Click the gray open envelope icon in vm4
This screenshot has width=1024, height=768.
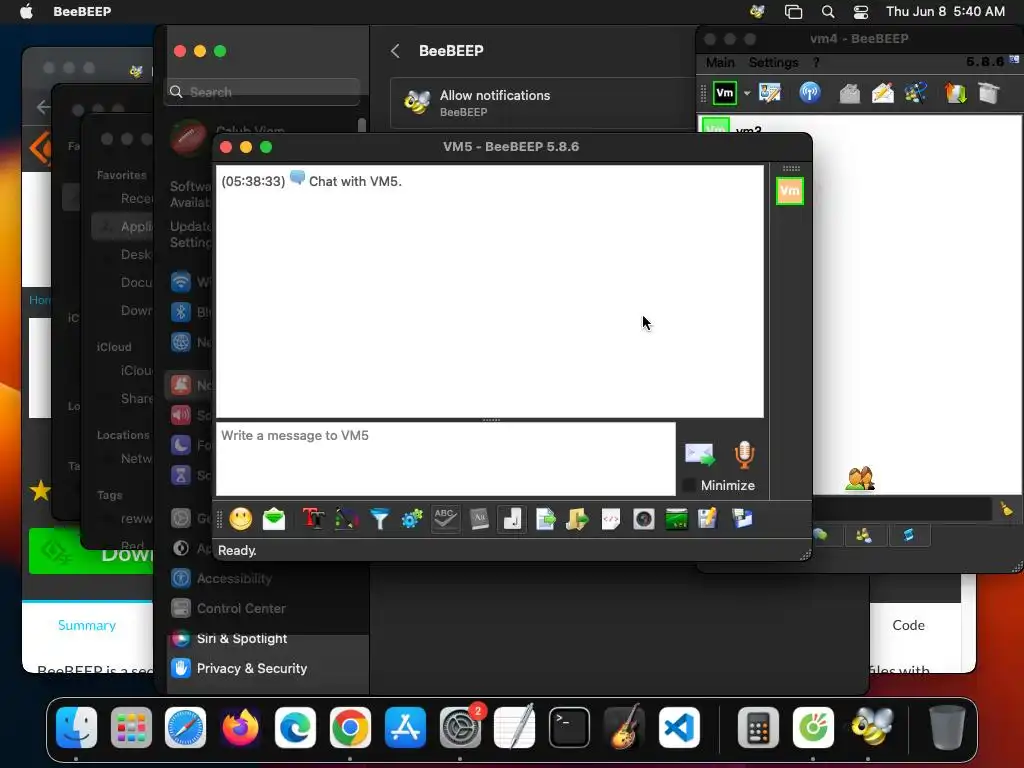point(850,93)
